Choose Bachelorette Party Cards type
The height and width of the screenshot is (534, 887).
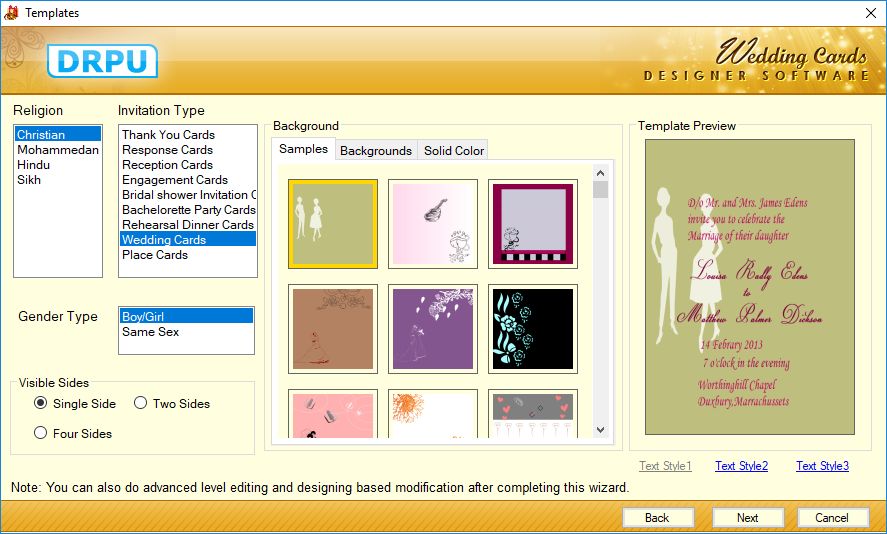tap(188, 210)
